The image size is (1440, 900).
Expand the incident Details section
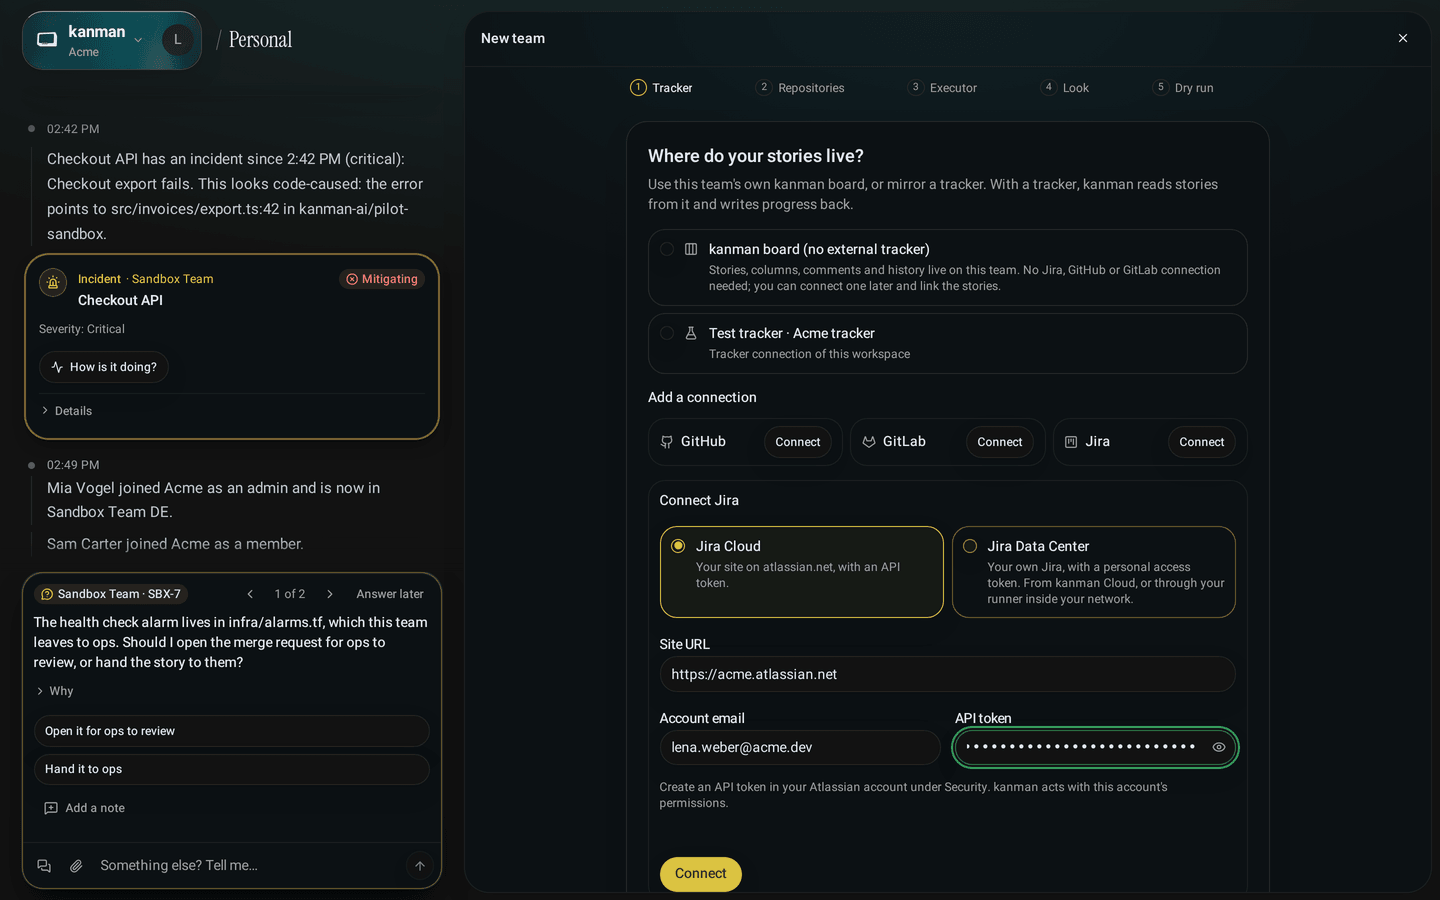pos(67,411)
